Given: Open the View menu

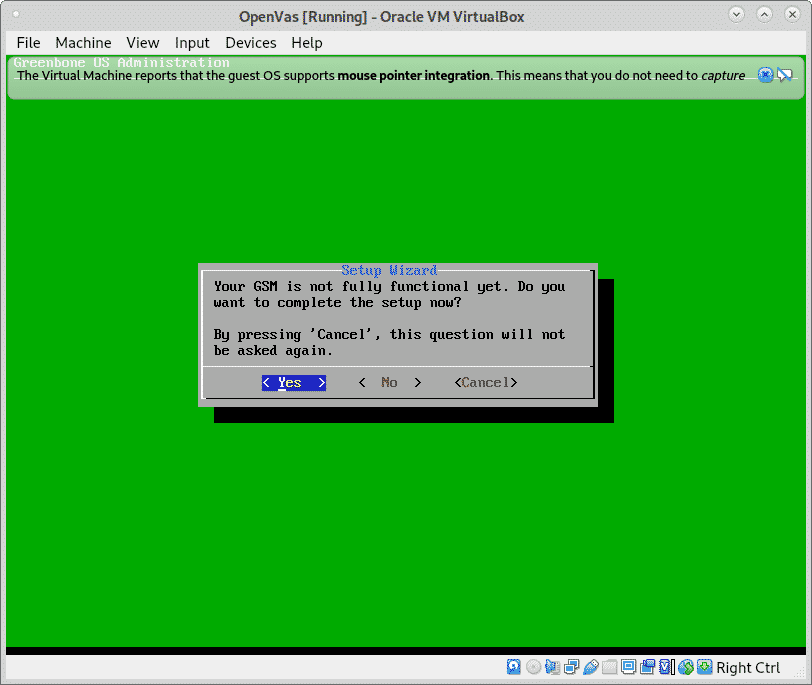Looking at the screenshot, I should pyautogui.click(x=143, y=42).
